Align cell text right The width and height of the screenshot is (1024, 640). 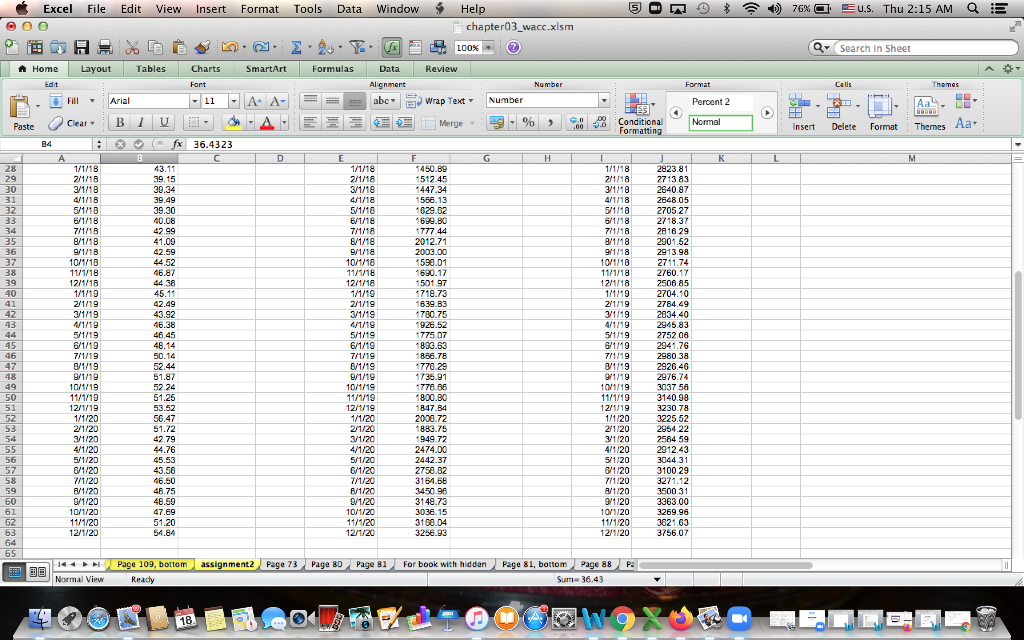[355, 122]
